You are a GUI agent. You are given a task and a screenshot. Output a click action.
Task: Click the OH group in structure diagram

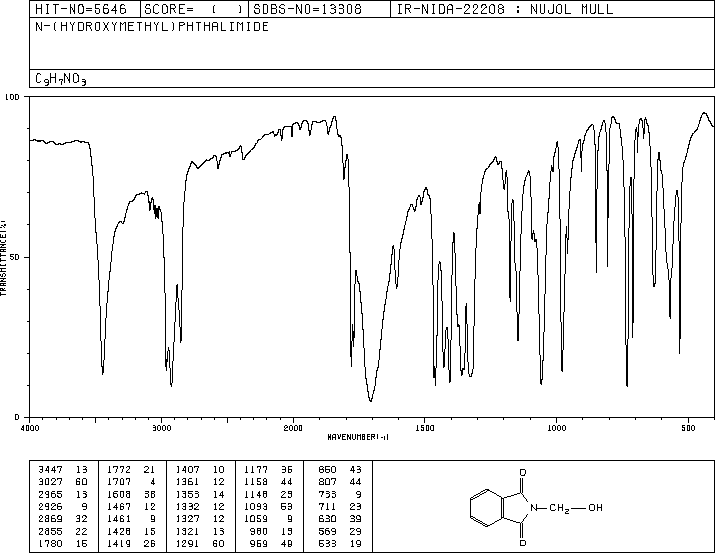595,507
